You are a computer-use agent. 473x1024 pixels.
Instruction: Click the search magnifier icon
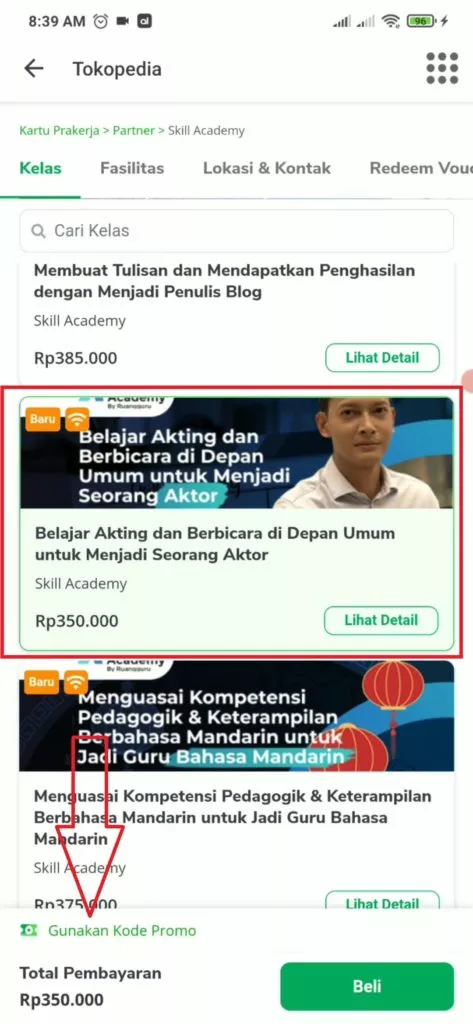click(39, 231)
